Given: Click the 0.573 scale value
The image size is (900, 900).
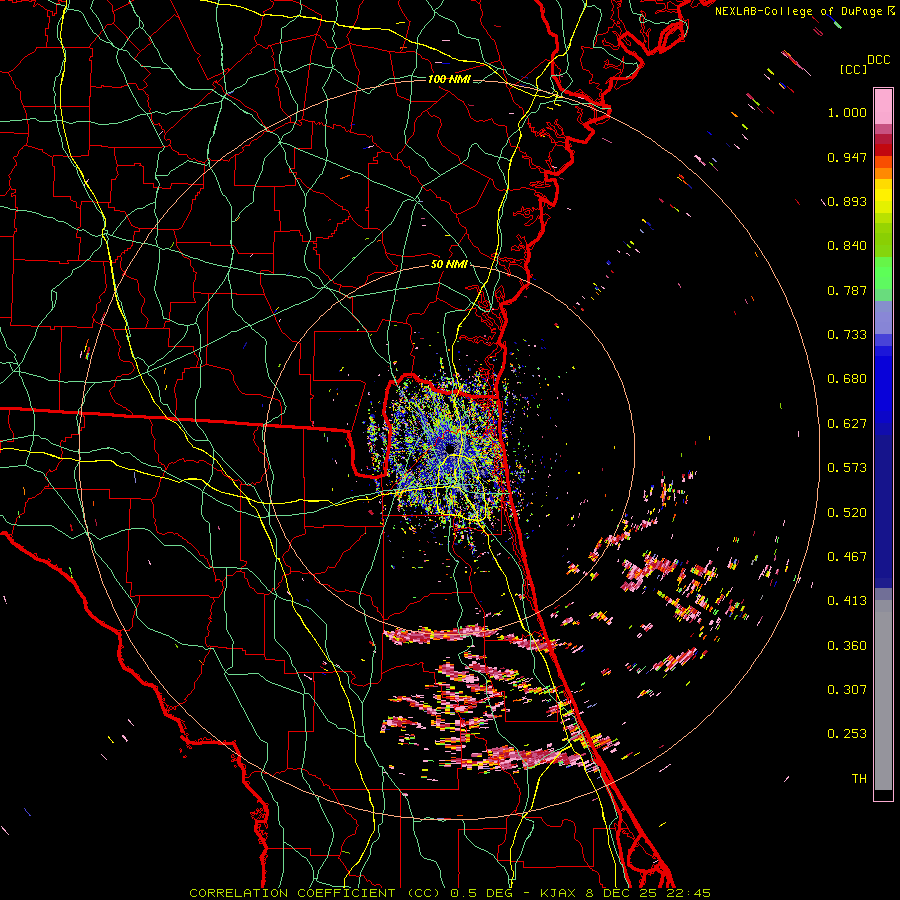Looking at the screenshot, I should click(847, 468).
